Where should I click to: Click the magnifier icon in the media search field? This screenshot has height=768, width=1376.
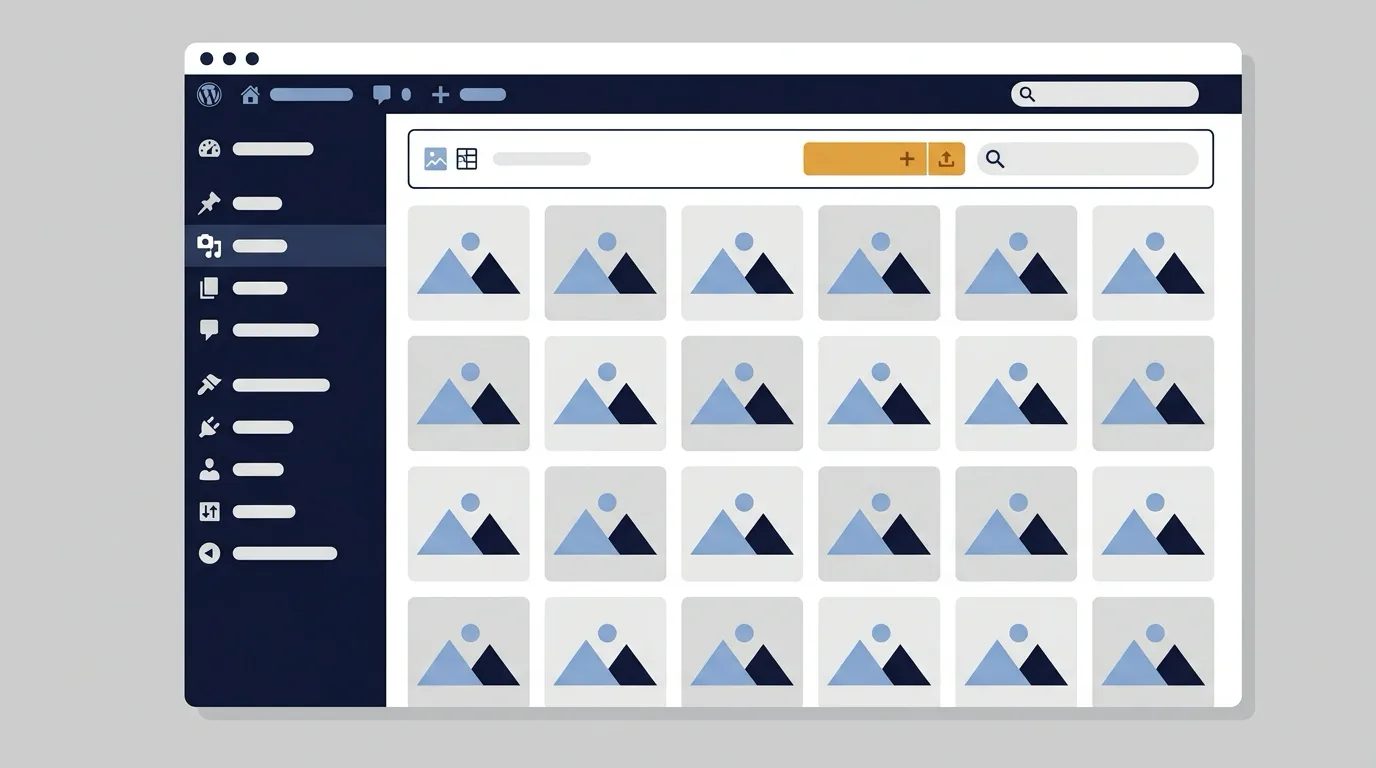[995, 159]
